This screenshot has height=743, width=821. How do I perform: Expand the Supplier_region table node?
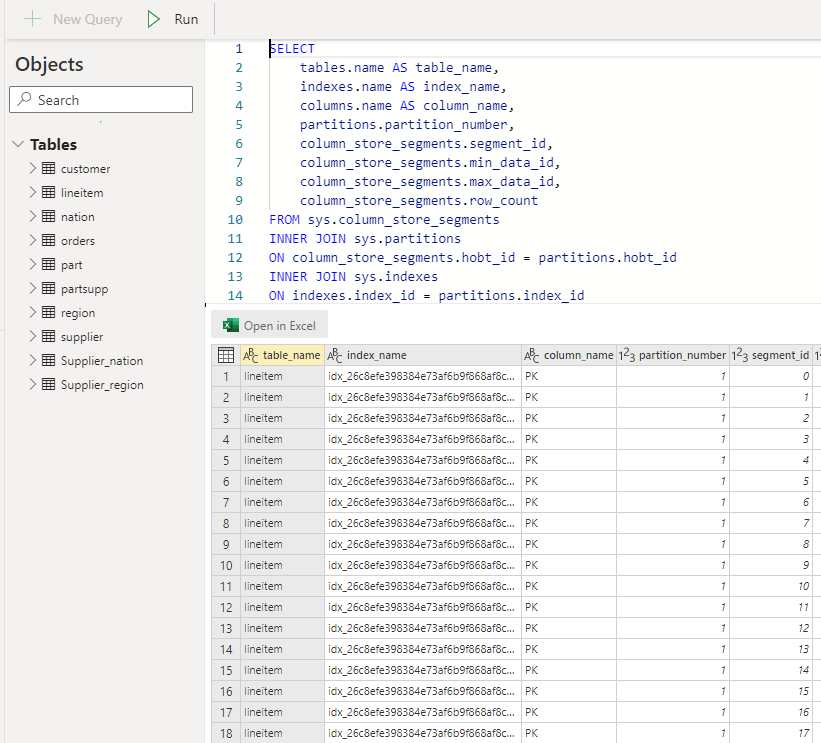point(32,384)
